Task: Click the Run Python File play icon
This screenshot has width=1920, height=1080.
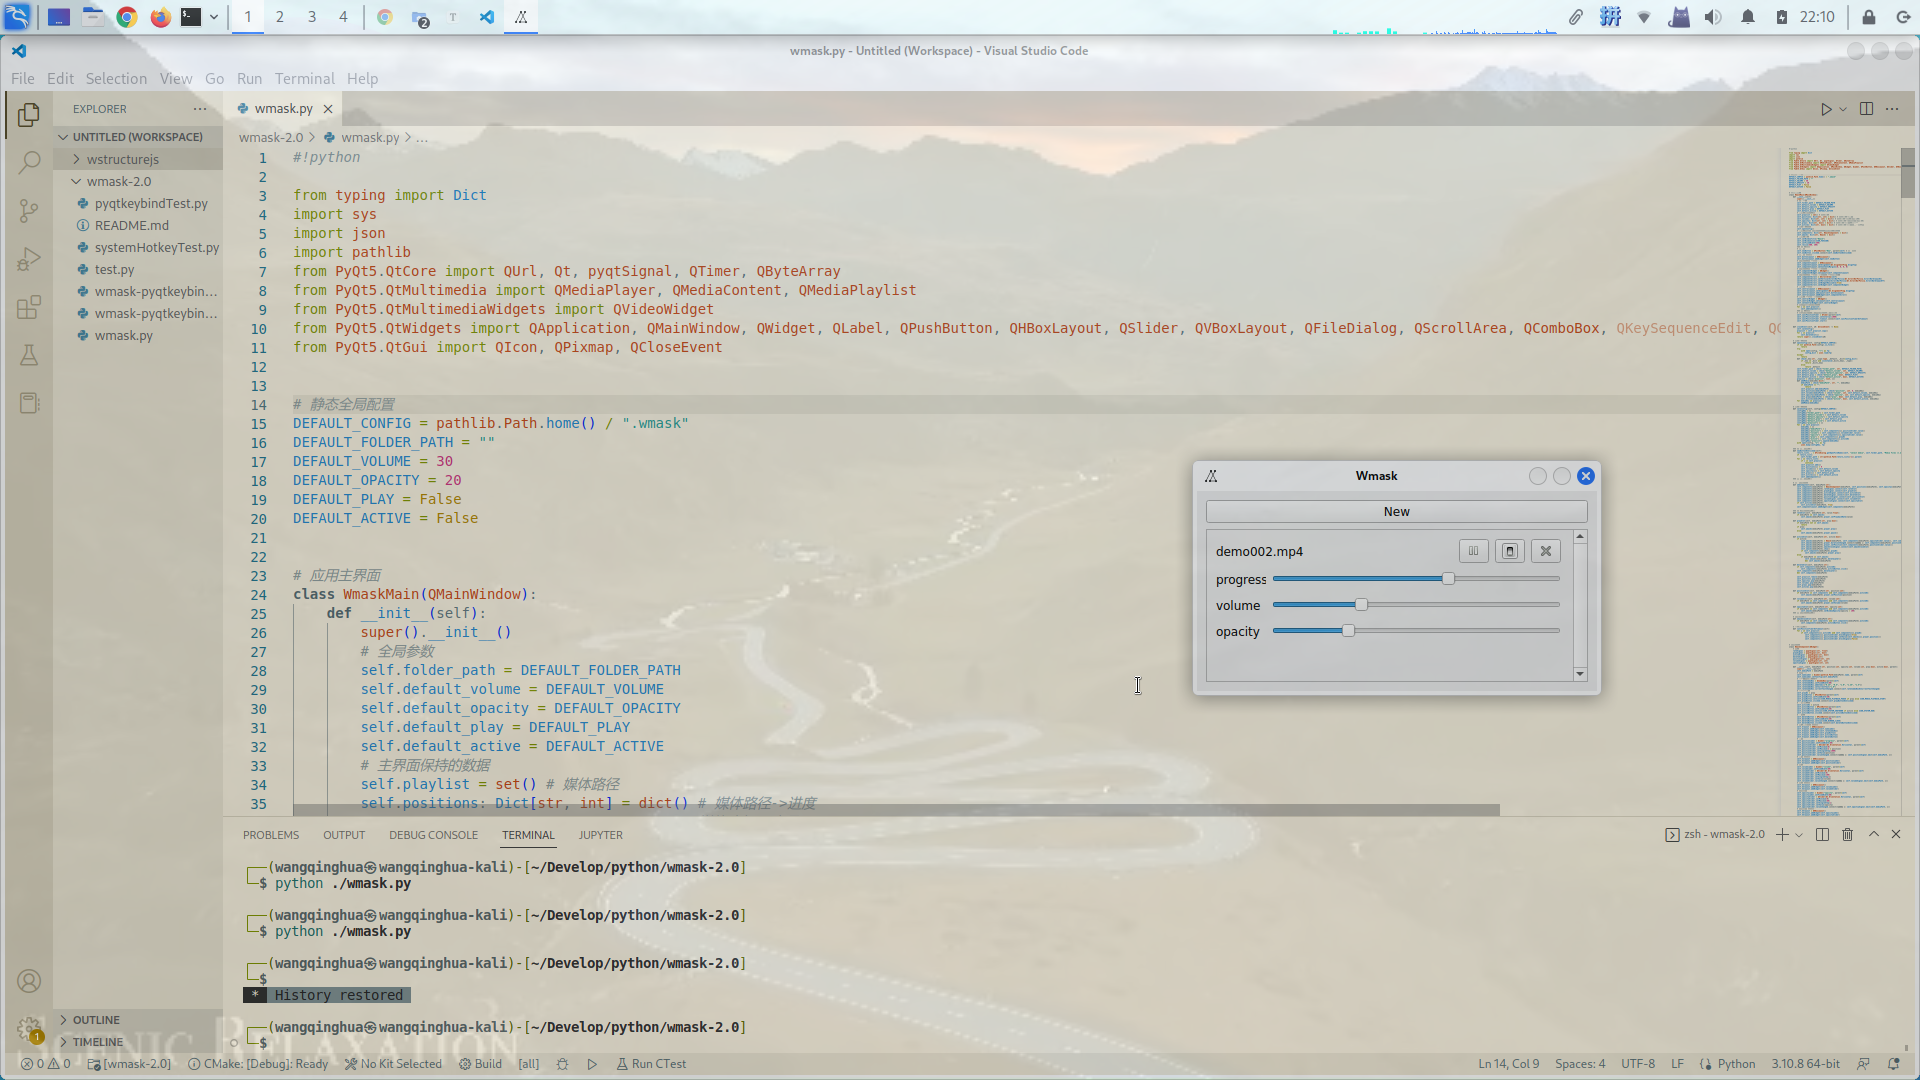Action: 1826,109
